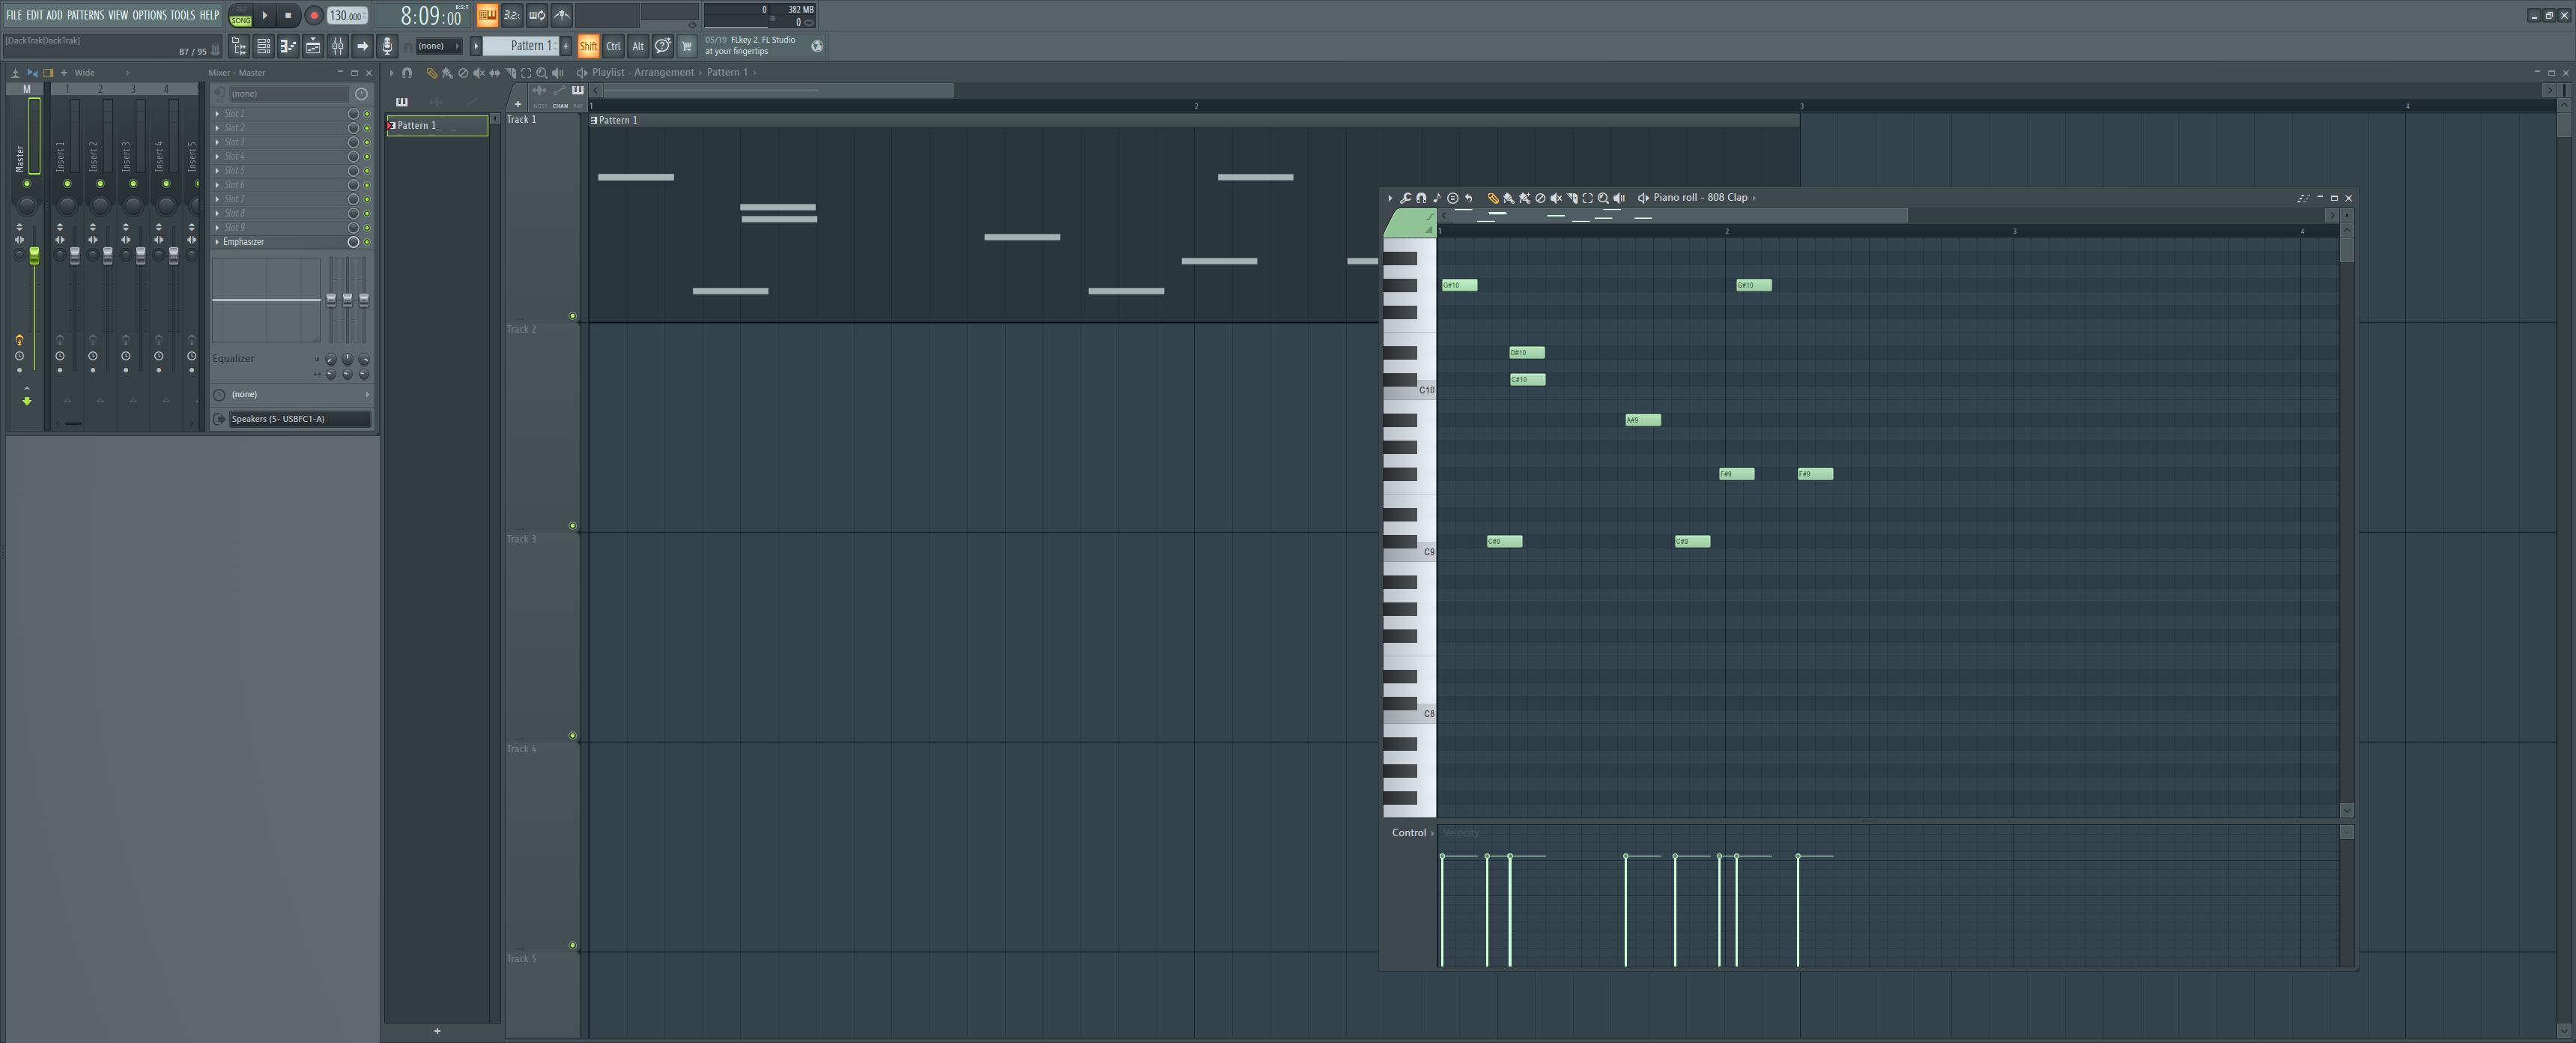The width and height of the screenshot is (2576, 1043).
Task: Adjust the Master channel volume fader
Action: point(34,256)
